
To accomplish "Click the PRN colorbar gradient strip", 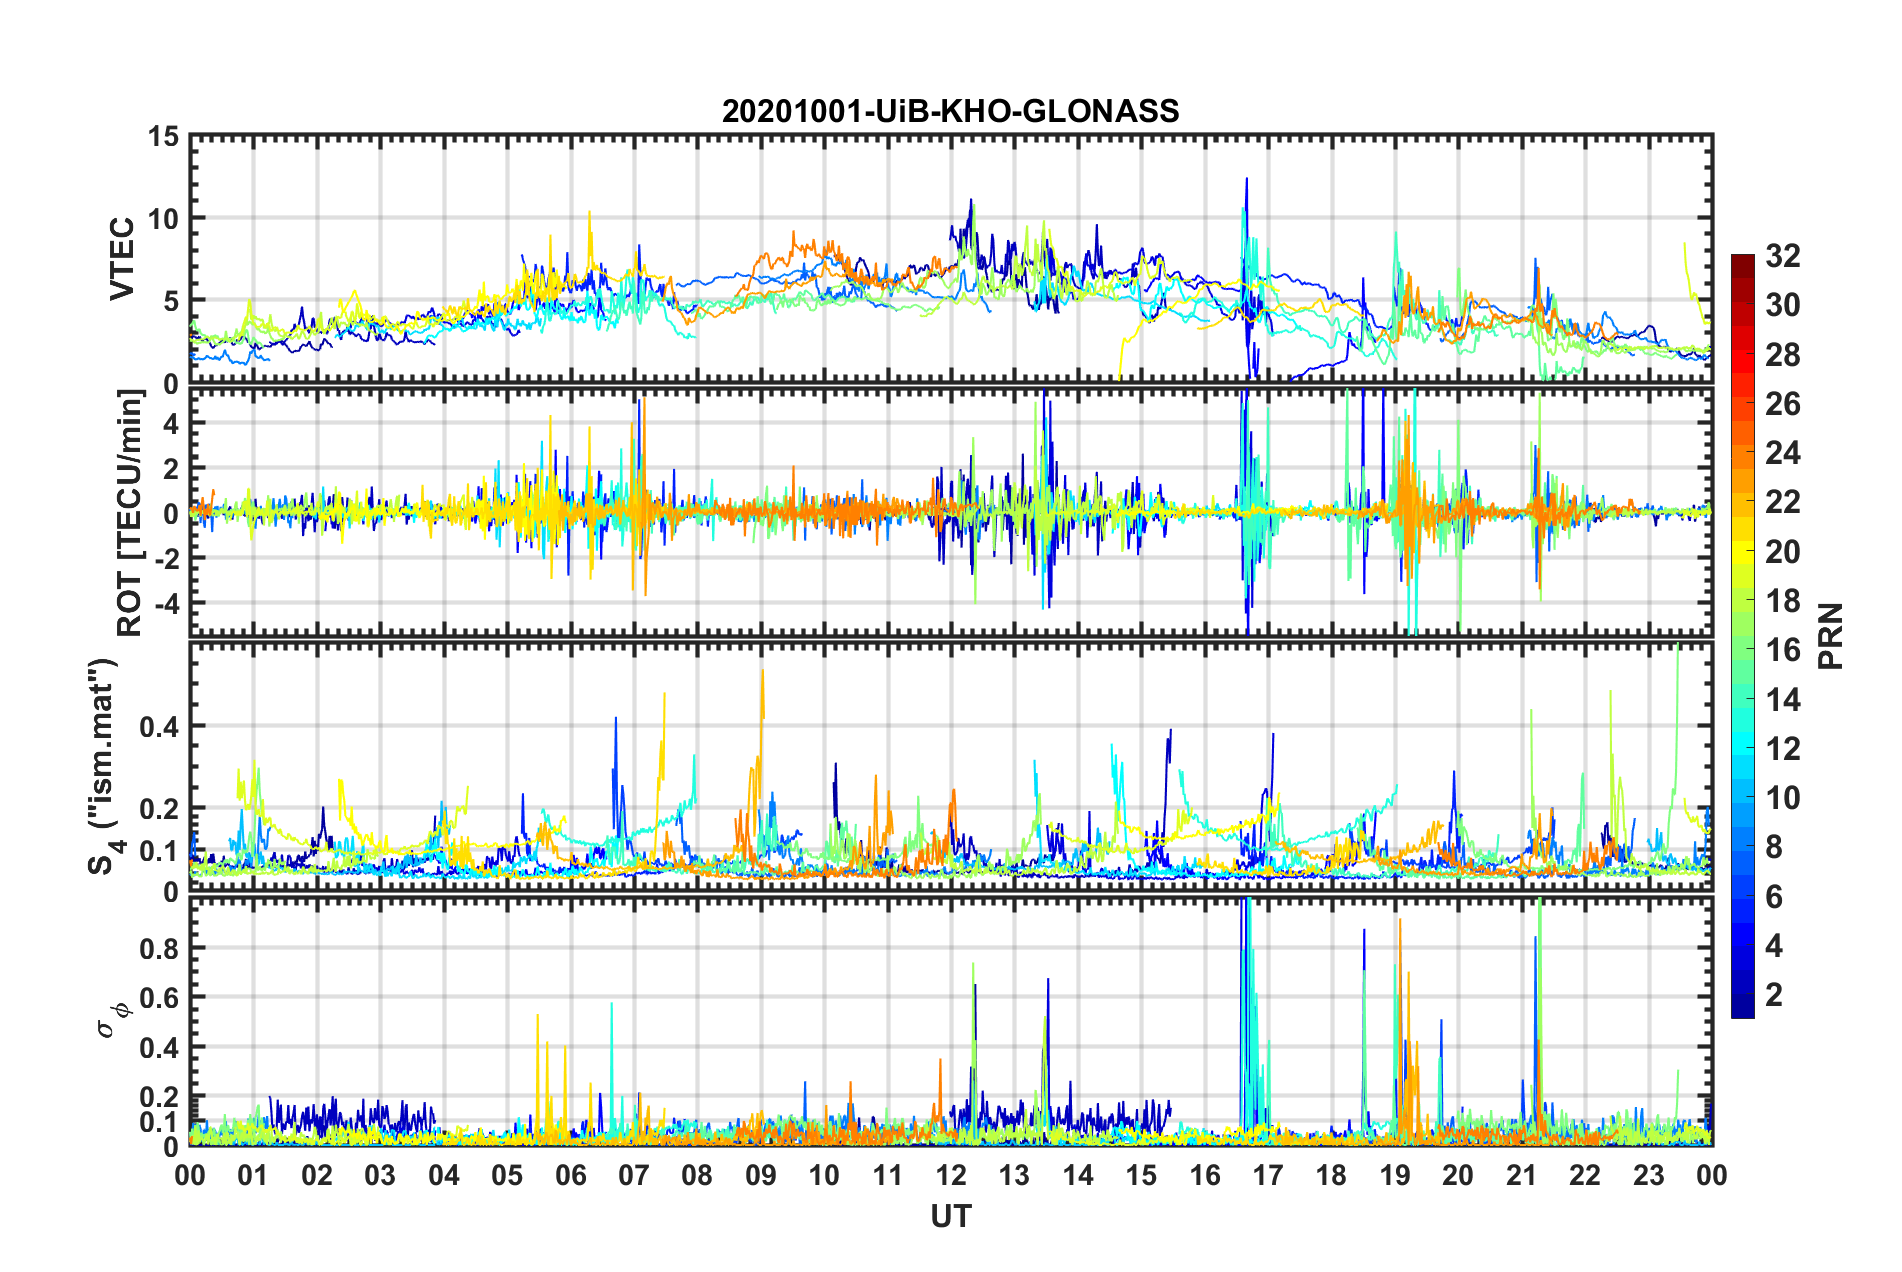I will point(1743,636).
